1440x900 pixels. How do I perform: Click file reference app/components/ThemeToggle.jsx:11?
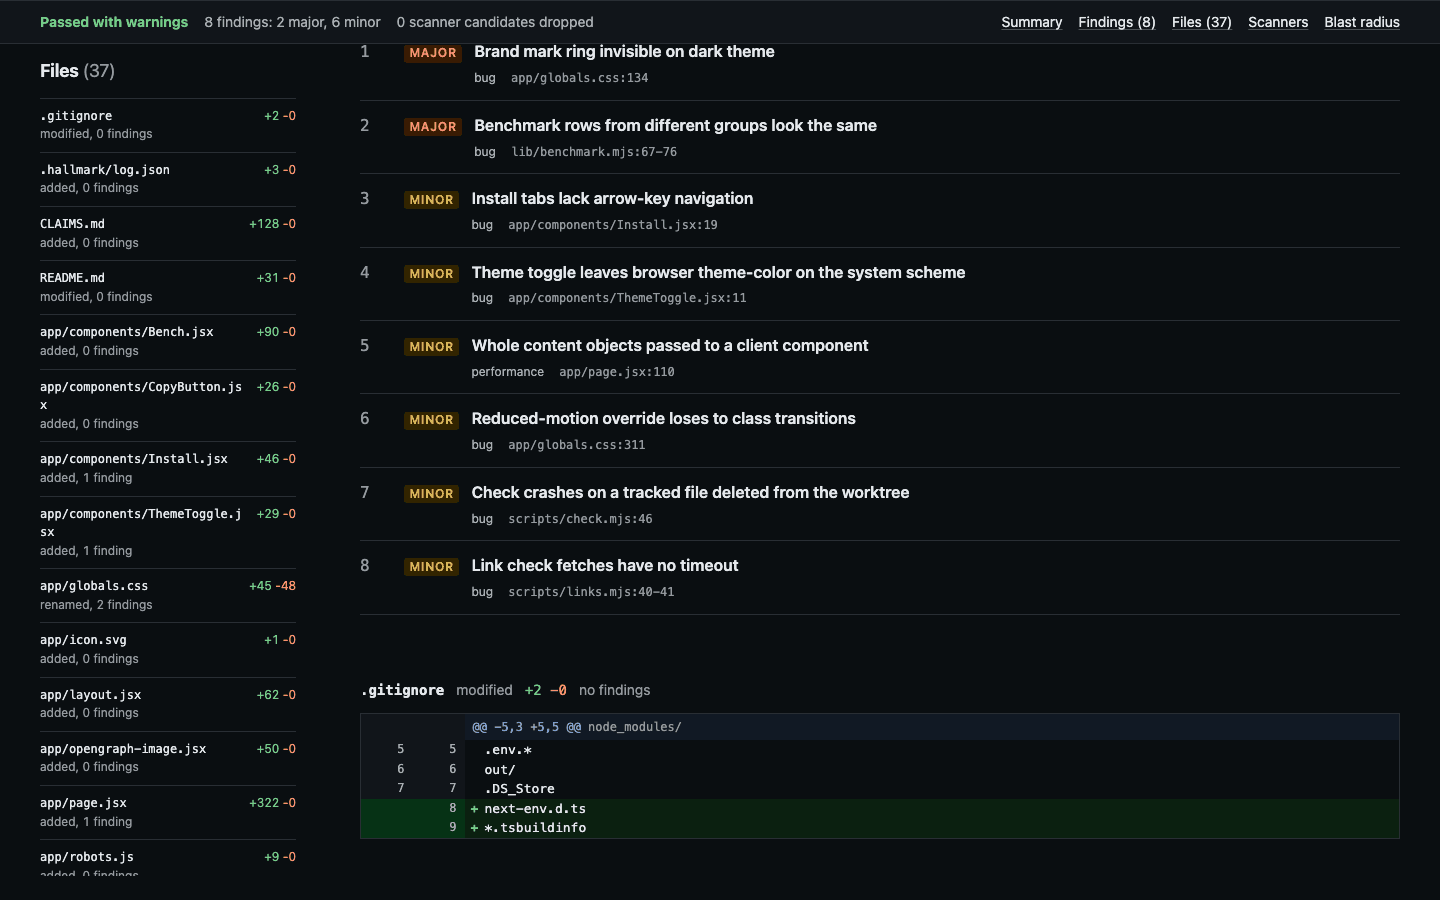pyautogui.click(x=627, y=298)
